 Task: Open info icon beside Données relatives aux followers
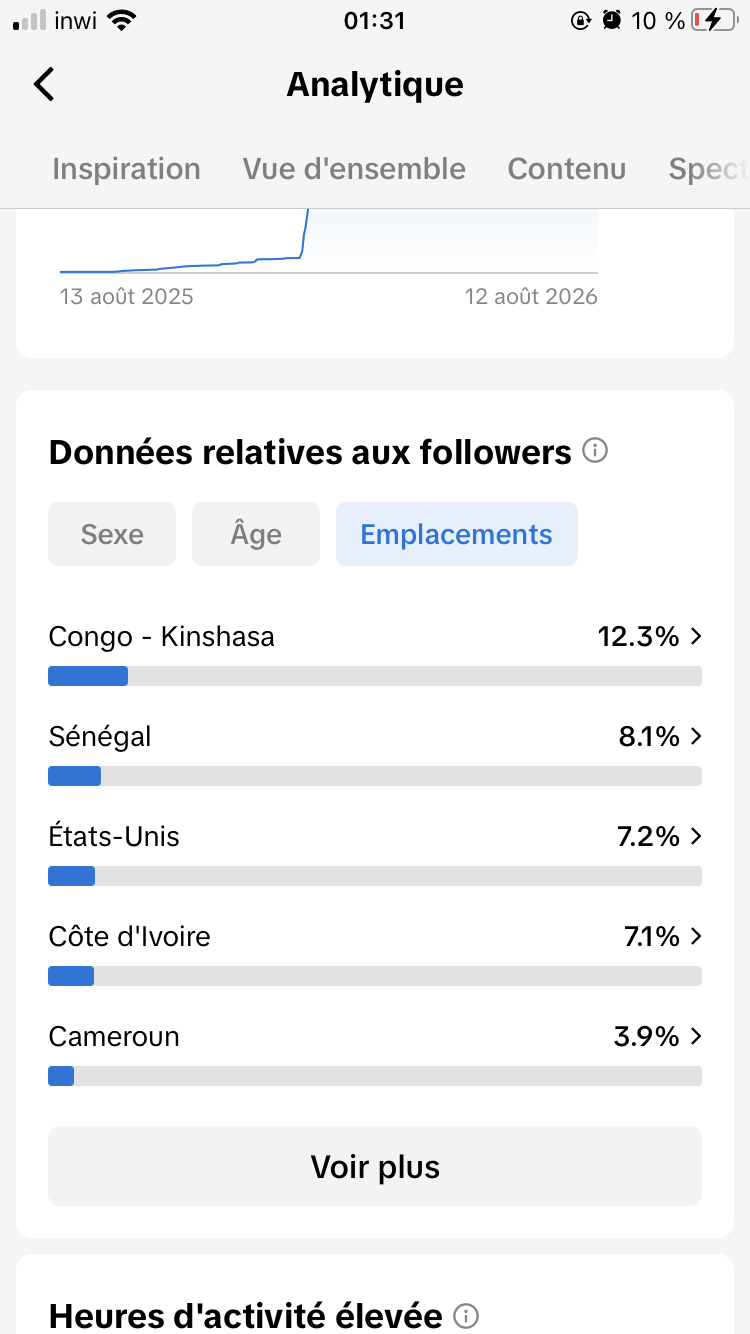coord(595,452)
